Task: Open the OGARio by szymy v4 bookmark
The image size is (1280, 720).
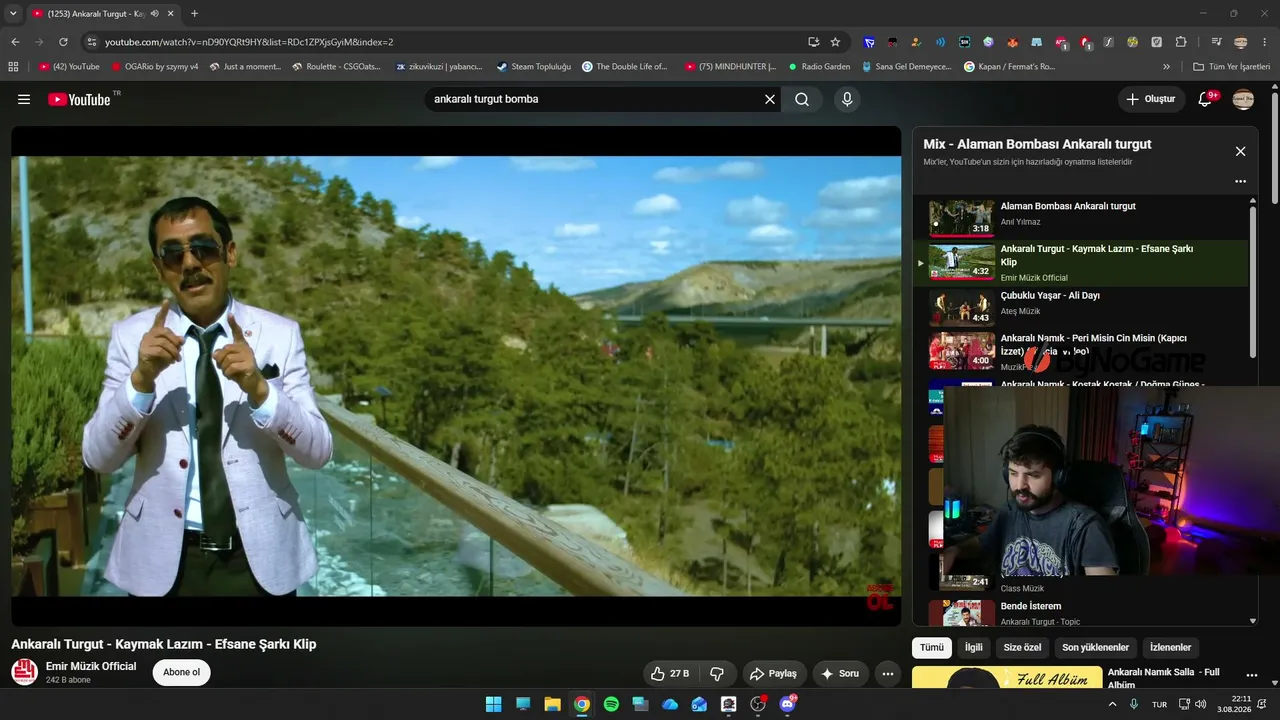Action: tap(155, 67)
